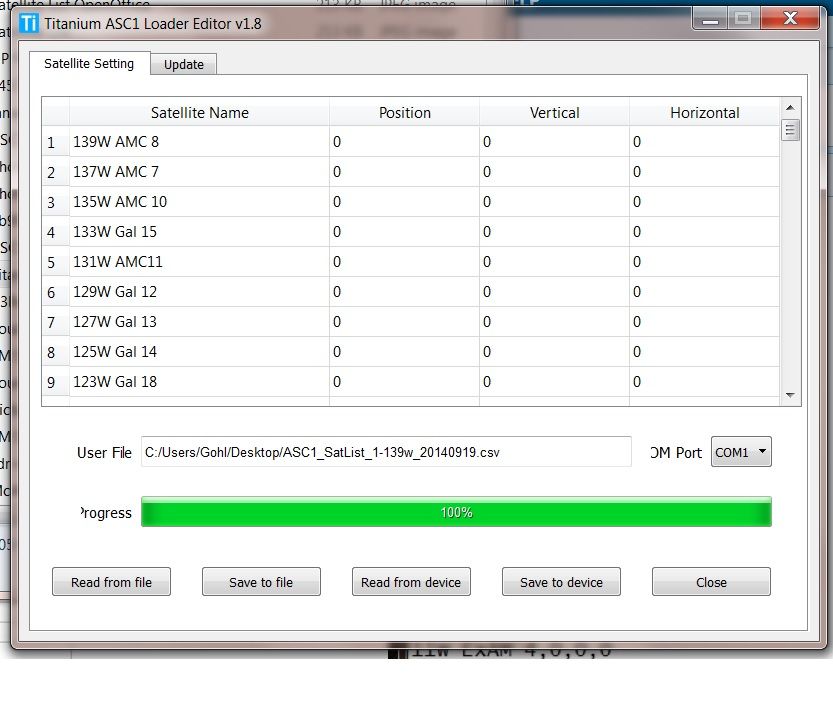The image size is (833, 720).
Task: Click Horizontal value for 135W AMC 10
Action: (704, 202)
